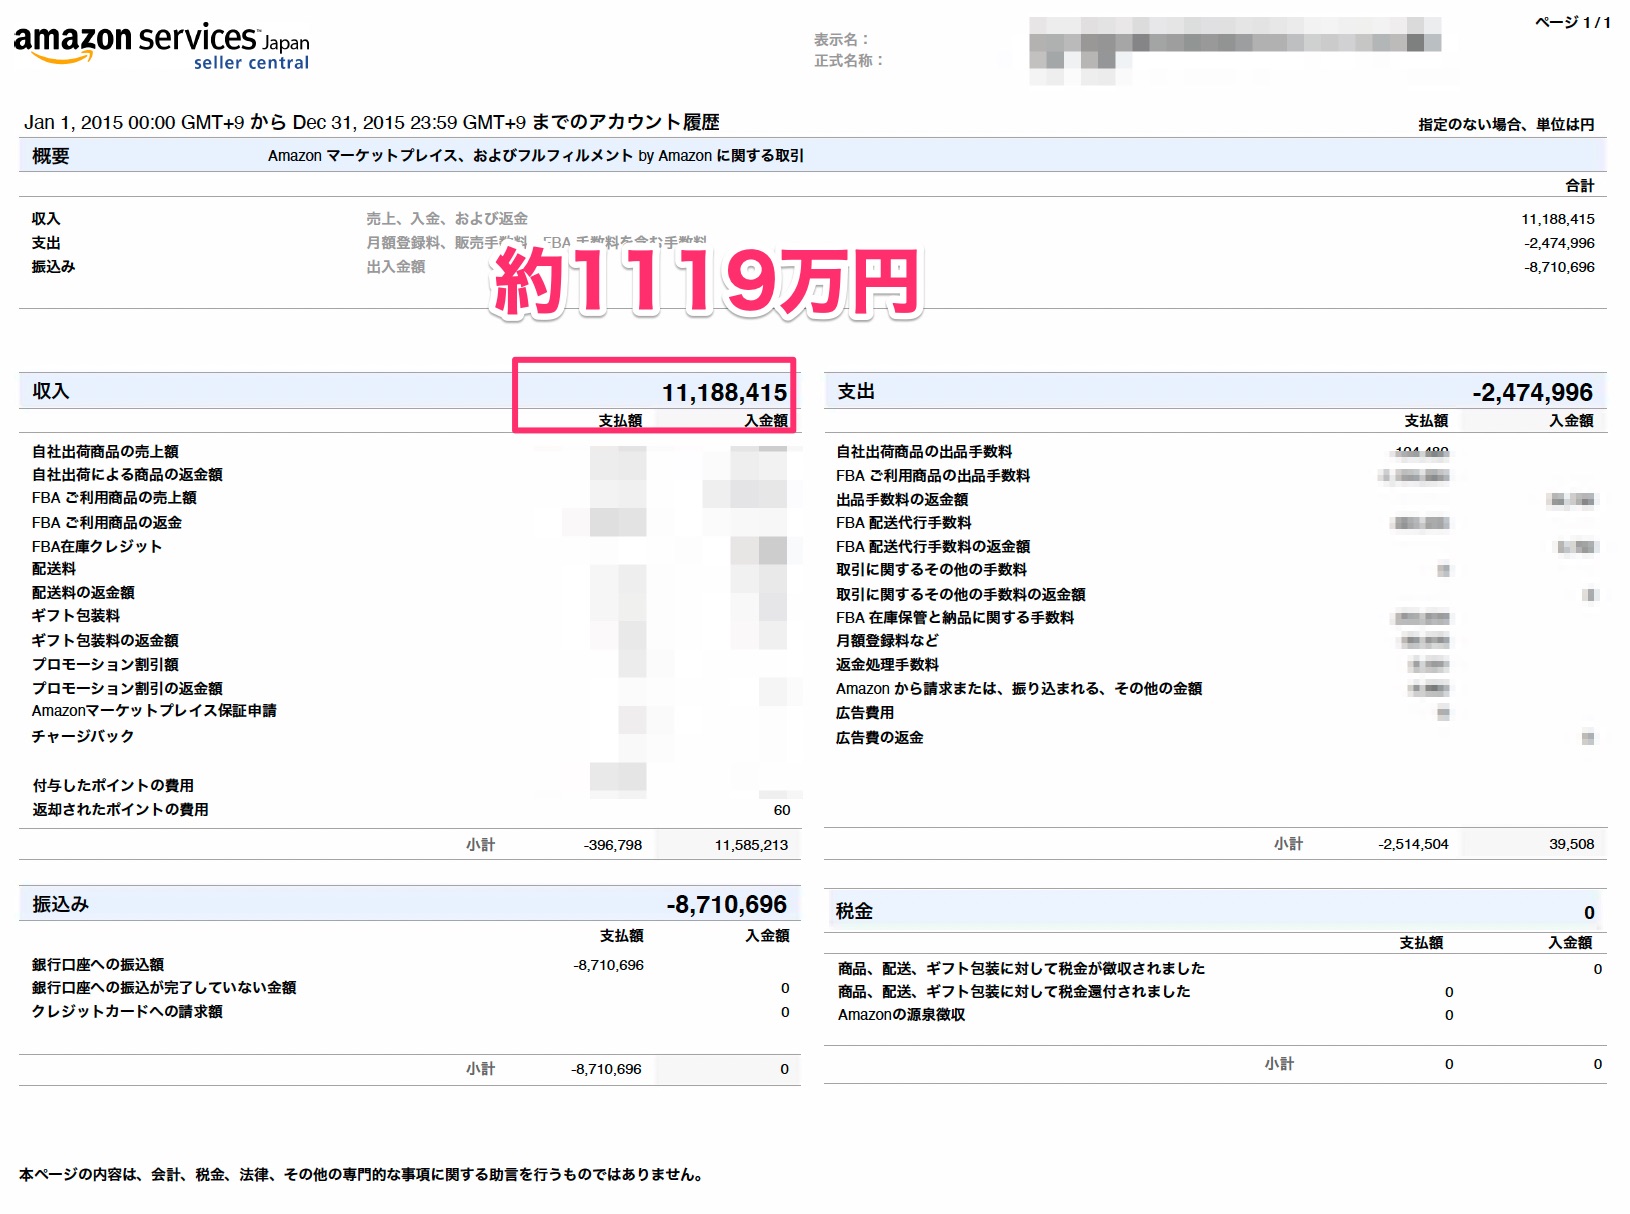Click the 自社出荷商品の売上額 row label
The height and width of the screenshot is (1214, 1630).
point(105,451)
